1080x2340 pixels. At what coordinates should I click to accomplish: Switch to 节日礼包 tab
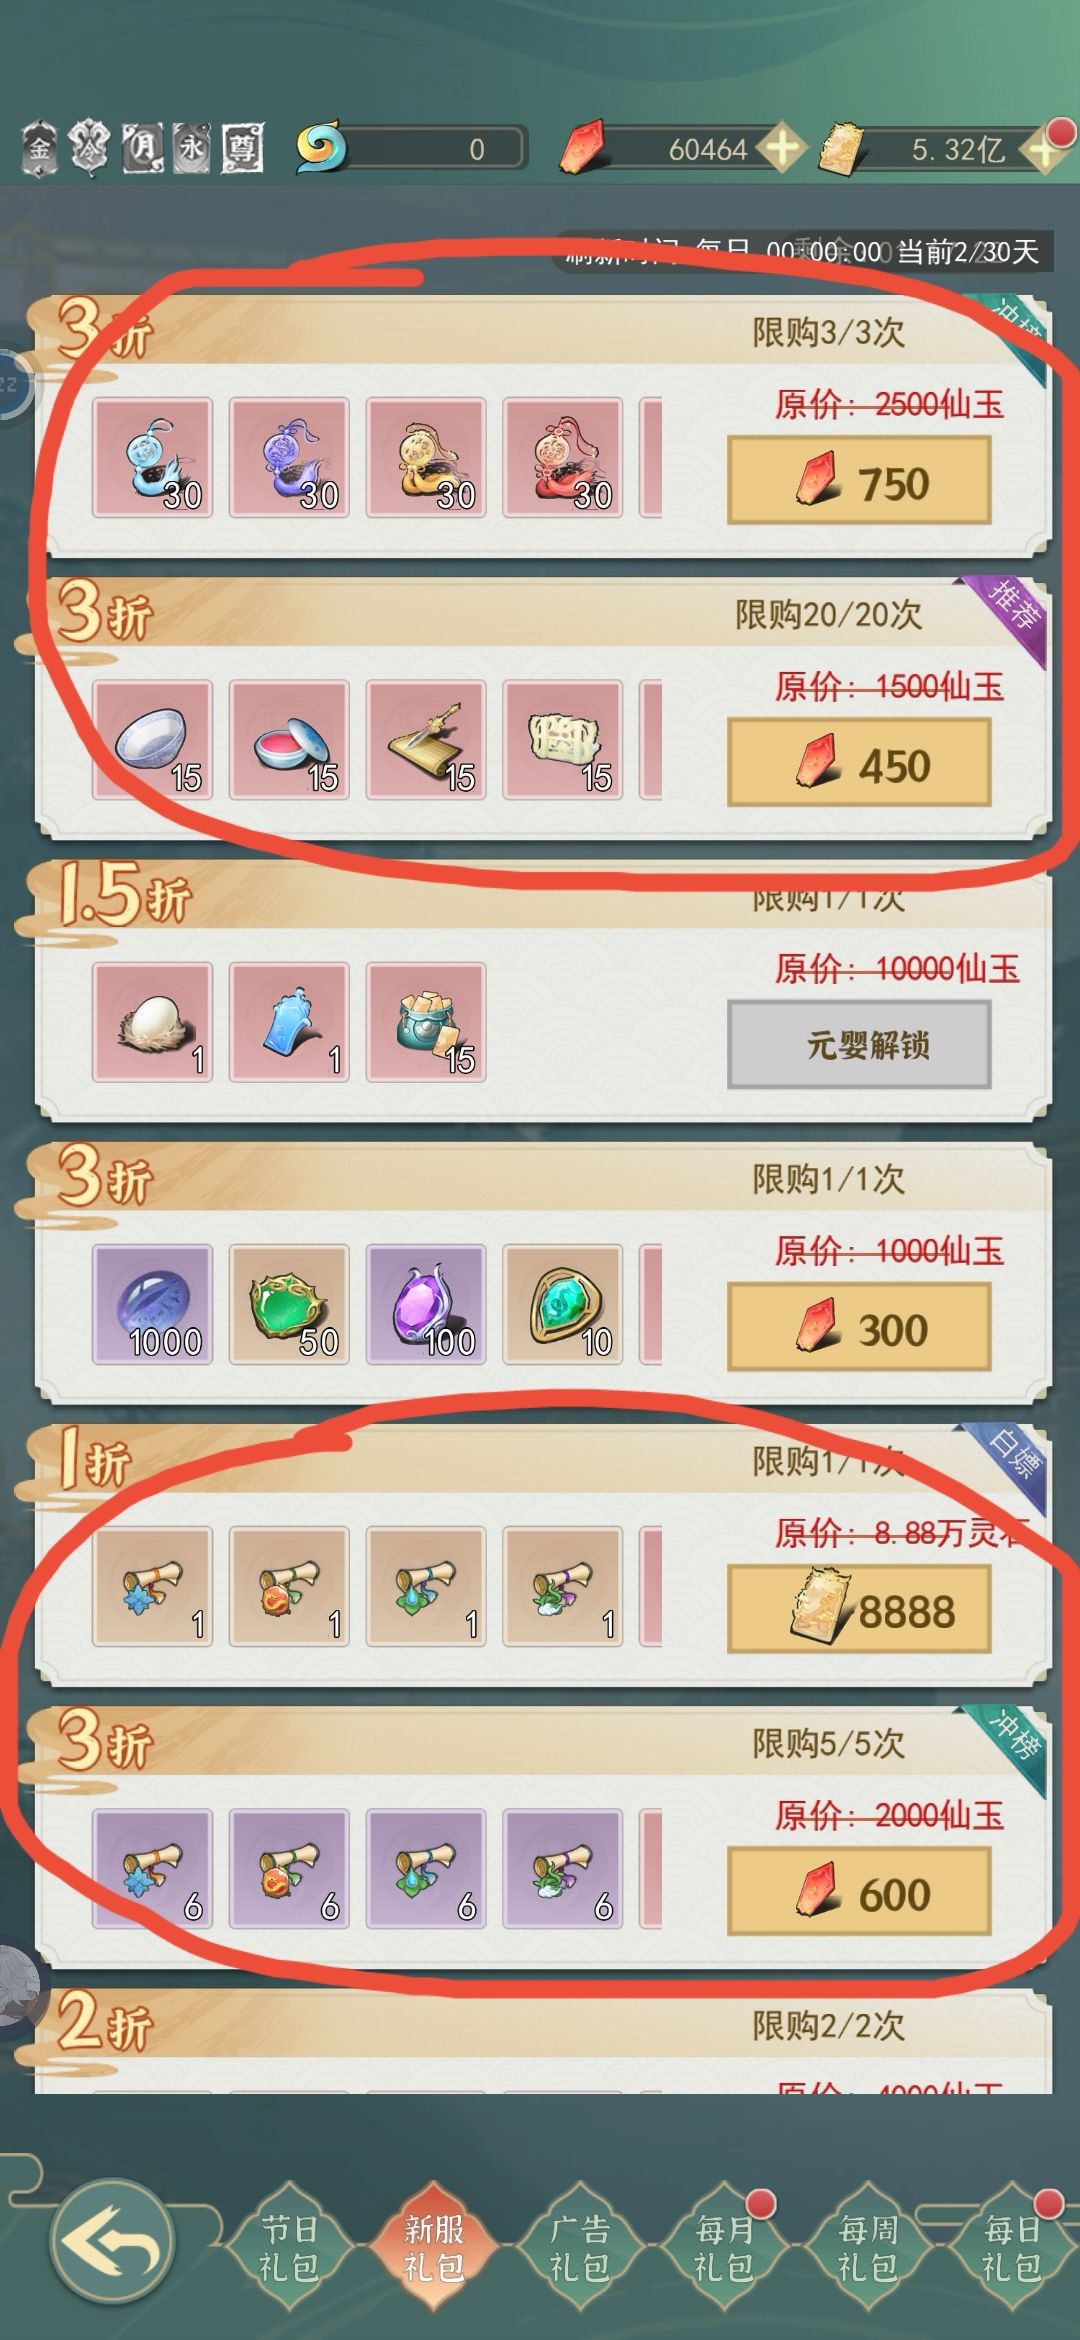click(x=289, y=2248)
